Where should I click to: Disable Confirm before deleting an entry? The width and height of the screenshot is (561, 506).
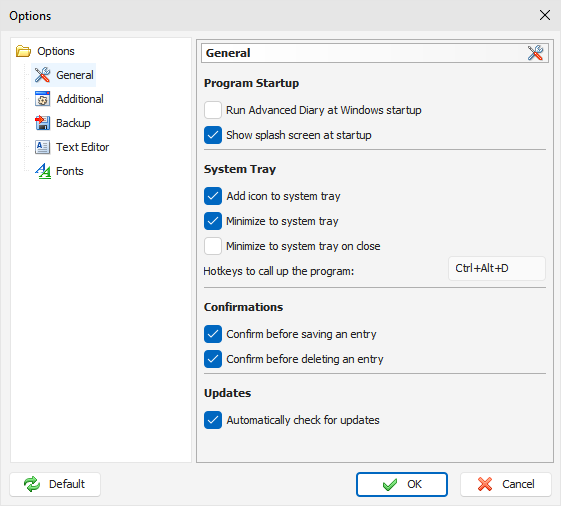[213, 359]
